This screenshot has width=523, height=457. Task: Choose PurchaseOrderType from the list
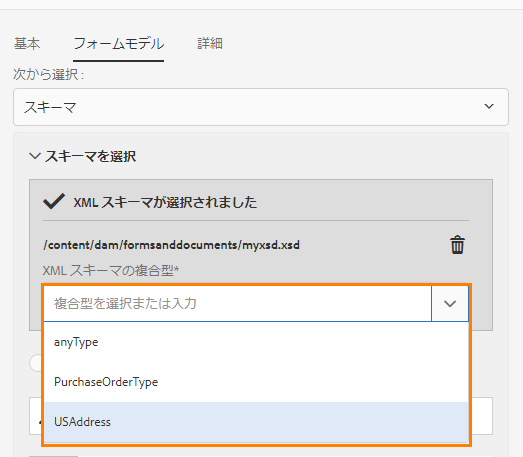[x=256, y=382]
